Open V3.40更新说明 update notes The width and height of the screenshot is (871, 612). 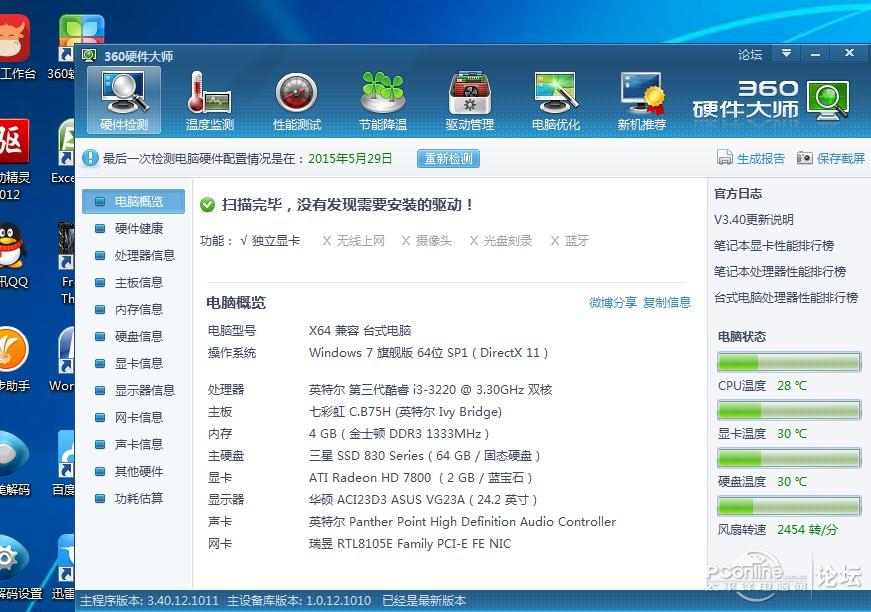point(754,219)
